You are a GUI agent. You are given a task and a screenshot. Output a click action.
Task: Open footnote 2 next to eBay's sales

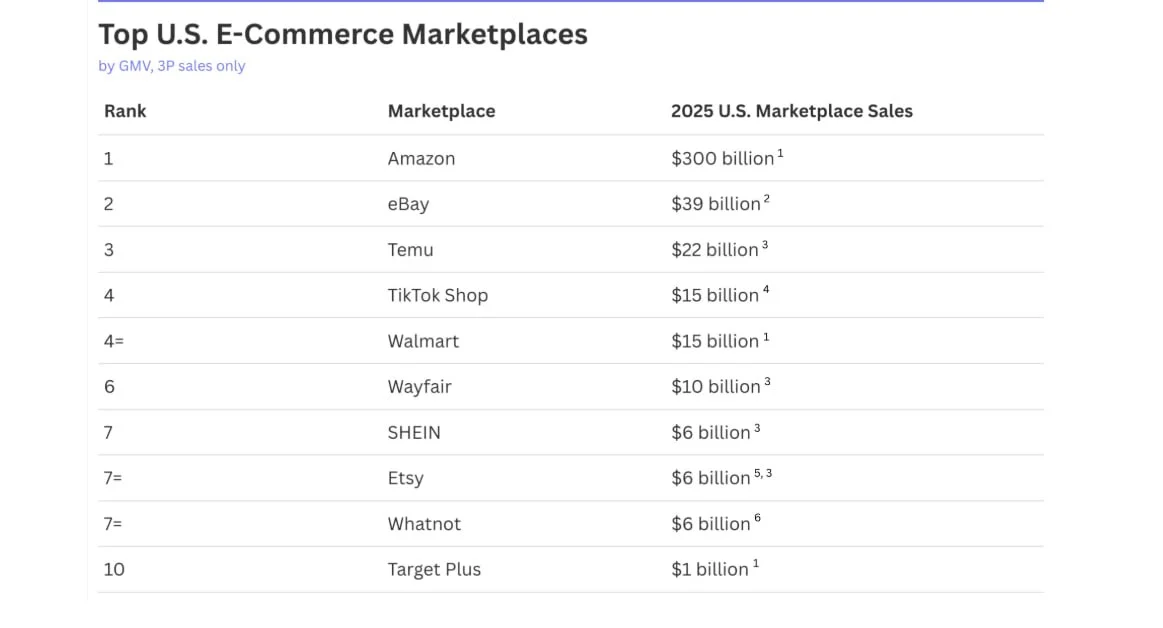tap(767, 200)
